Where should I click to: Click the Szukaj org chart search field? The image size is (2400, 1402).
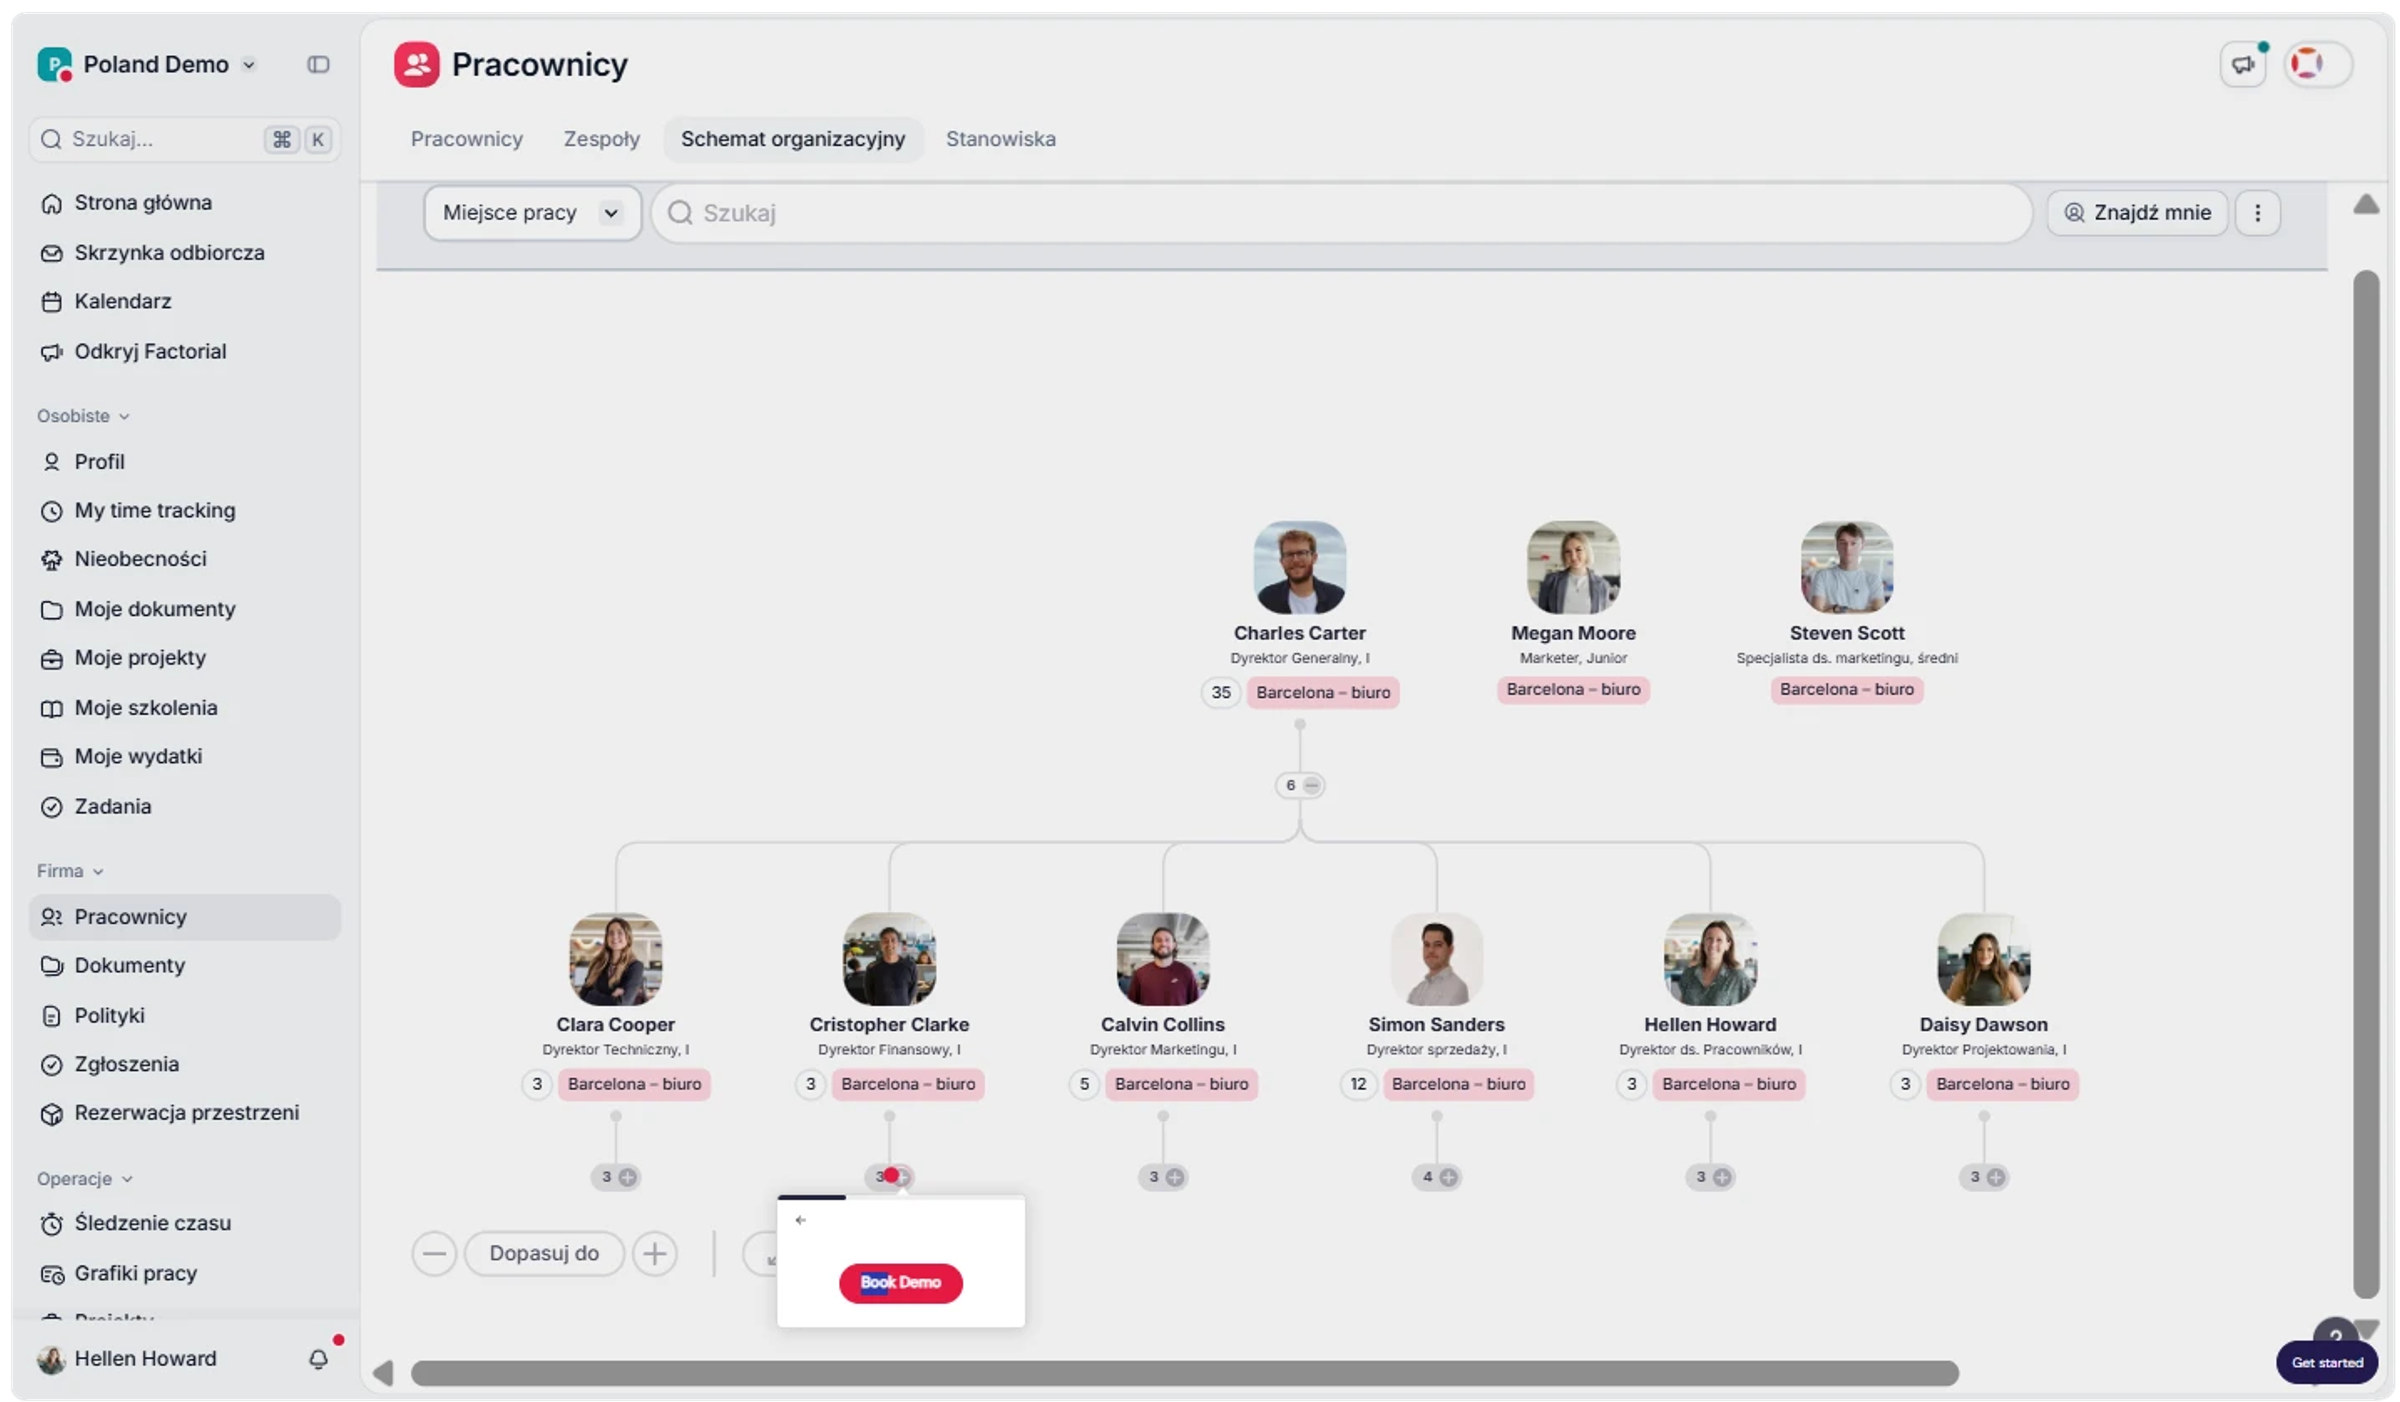pyautogui.click(x=1342, y=213)
